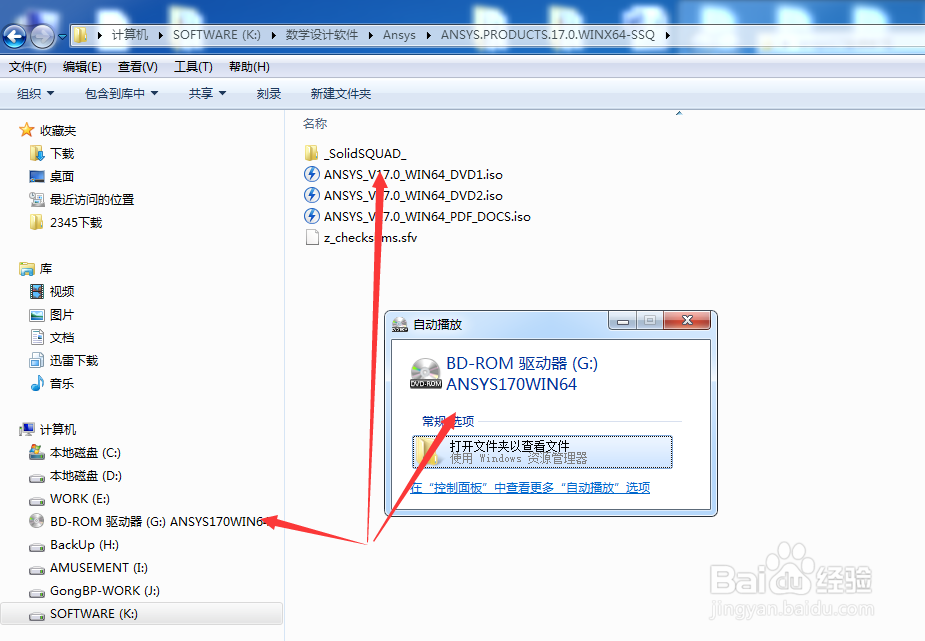
Task: Open the 视频 library
Action: [x=61, y=291]
